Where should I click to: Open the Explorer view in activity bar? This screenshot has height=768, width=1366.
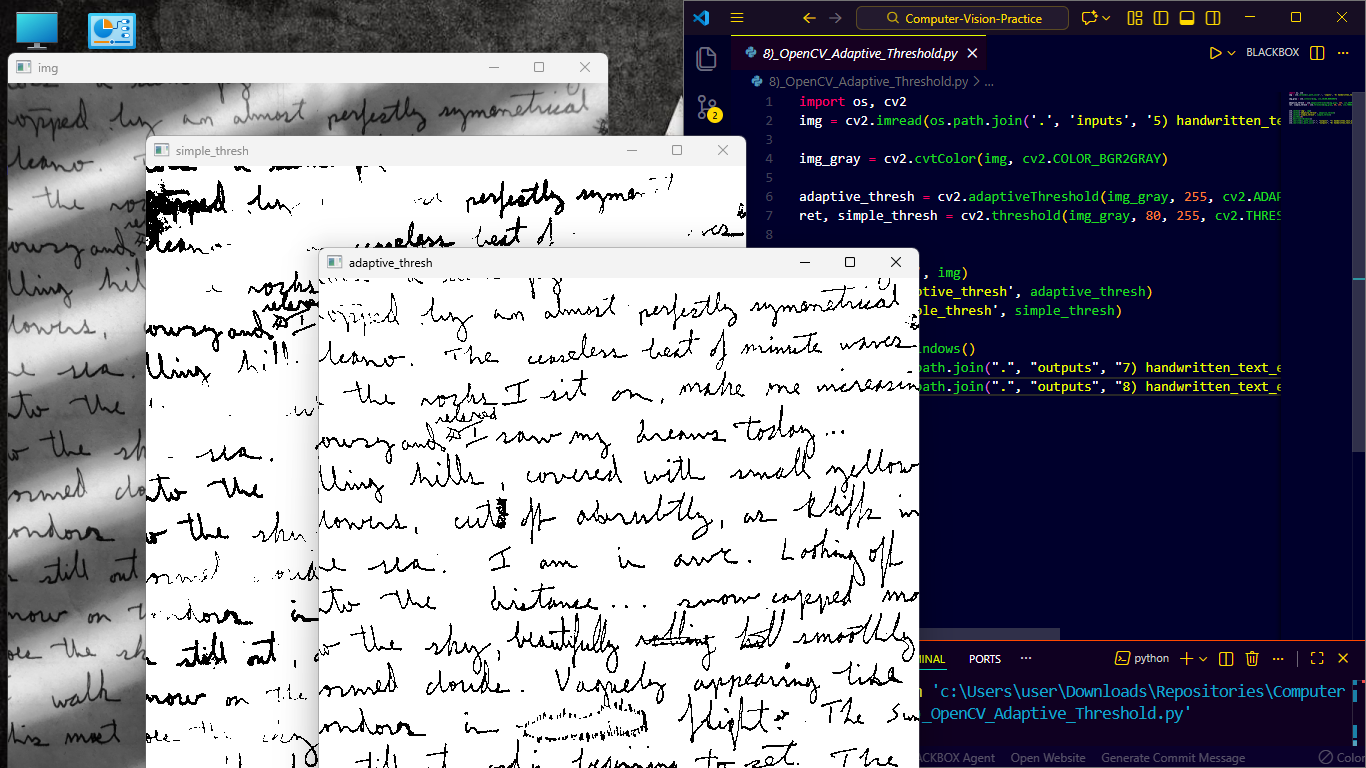707,58
